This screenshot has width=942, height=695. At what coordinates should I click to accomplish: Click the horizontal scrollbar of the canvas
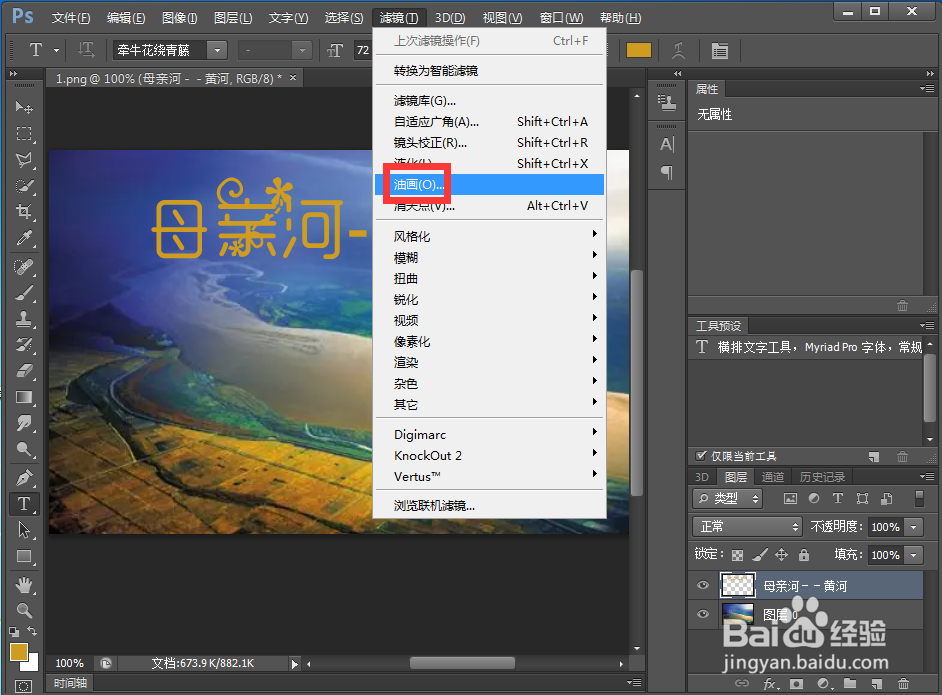click(x=461, y=663)
